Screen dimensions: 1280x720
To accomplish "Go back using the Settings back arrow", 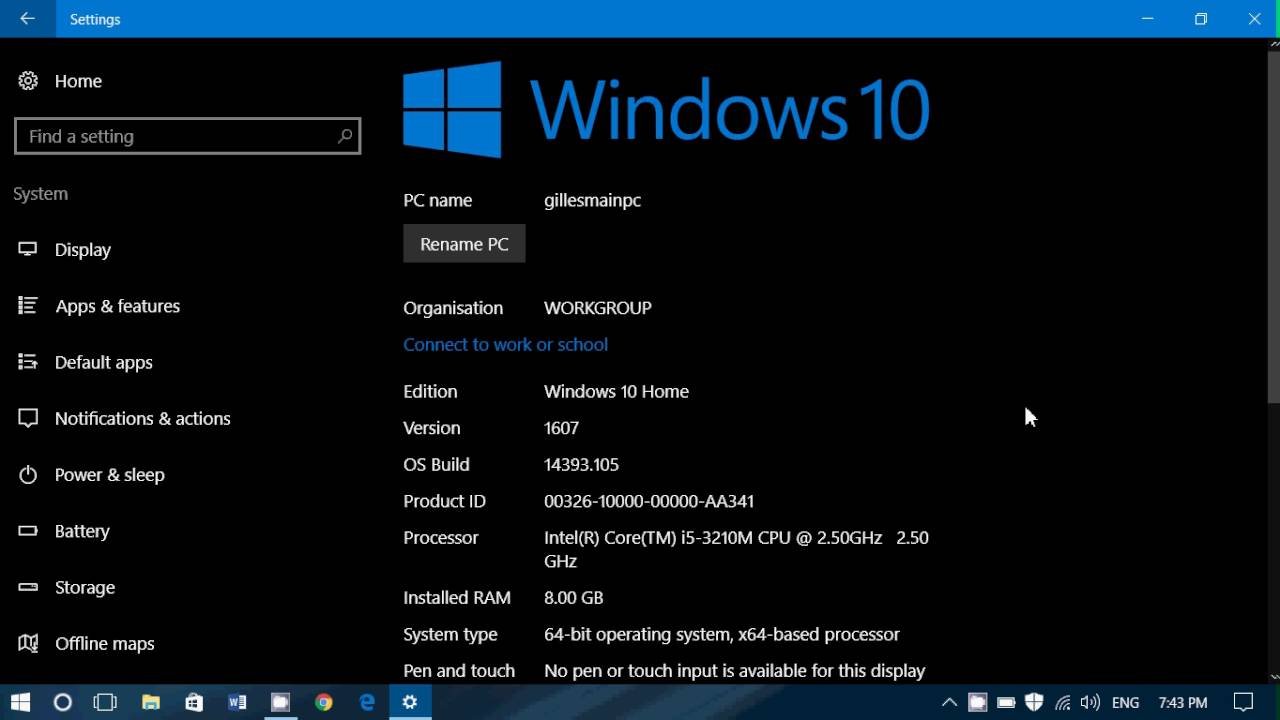I will pyautogui.click(x=27, y=19).
